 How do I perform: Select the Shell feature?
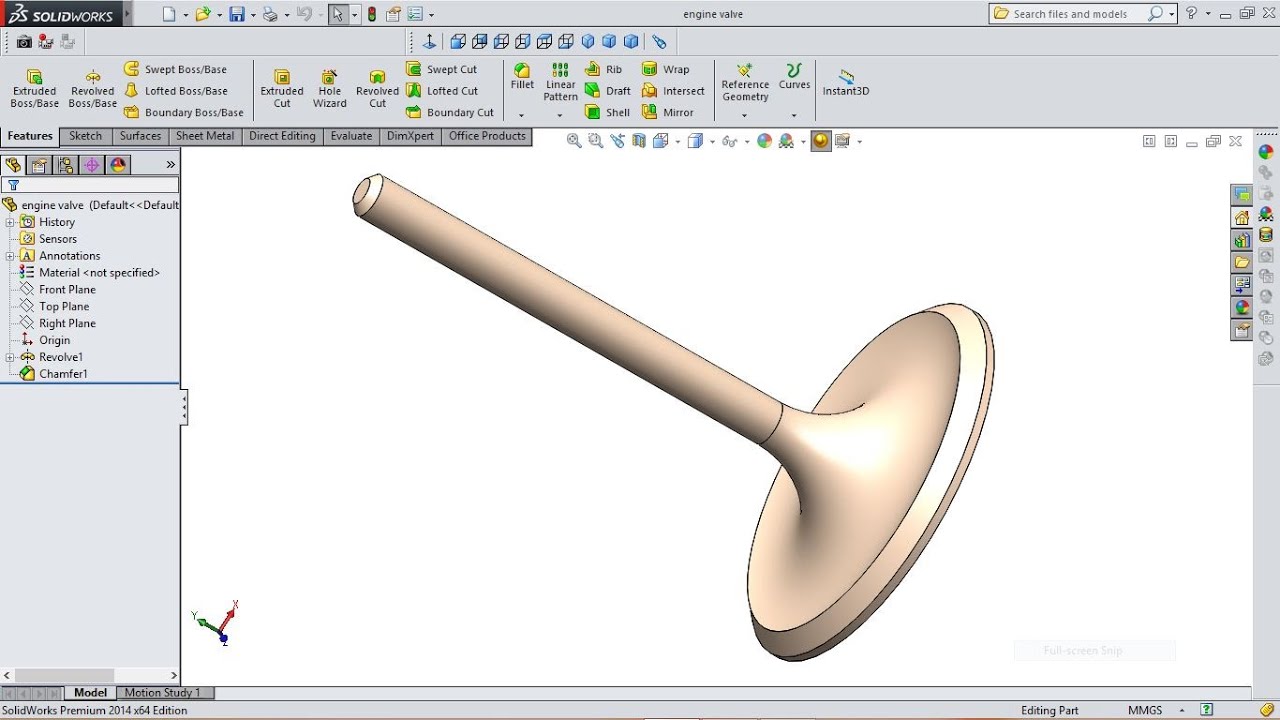pyautogui.click(x=607, y=112)
